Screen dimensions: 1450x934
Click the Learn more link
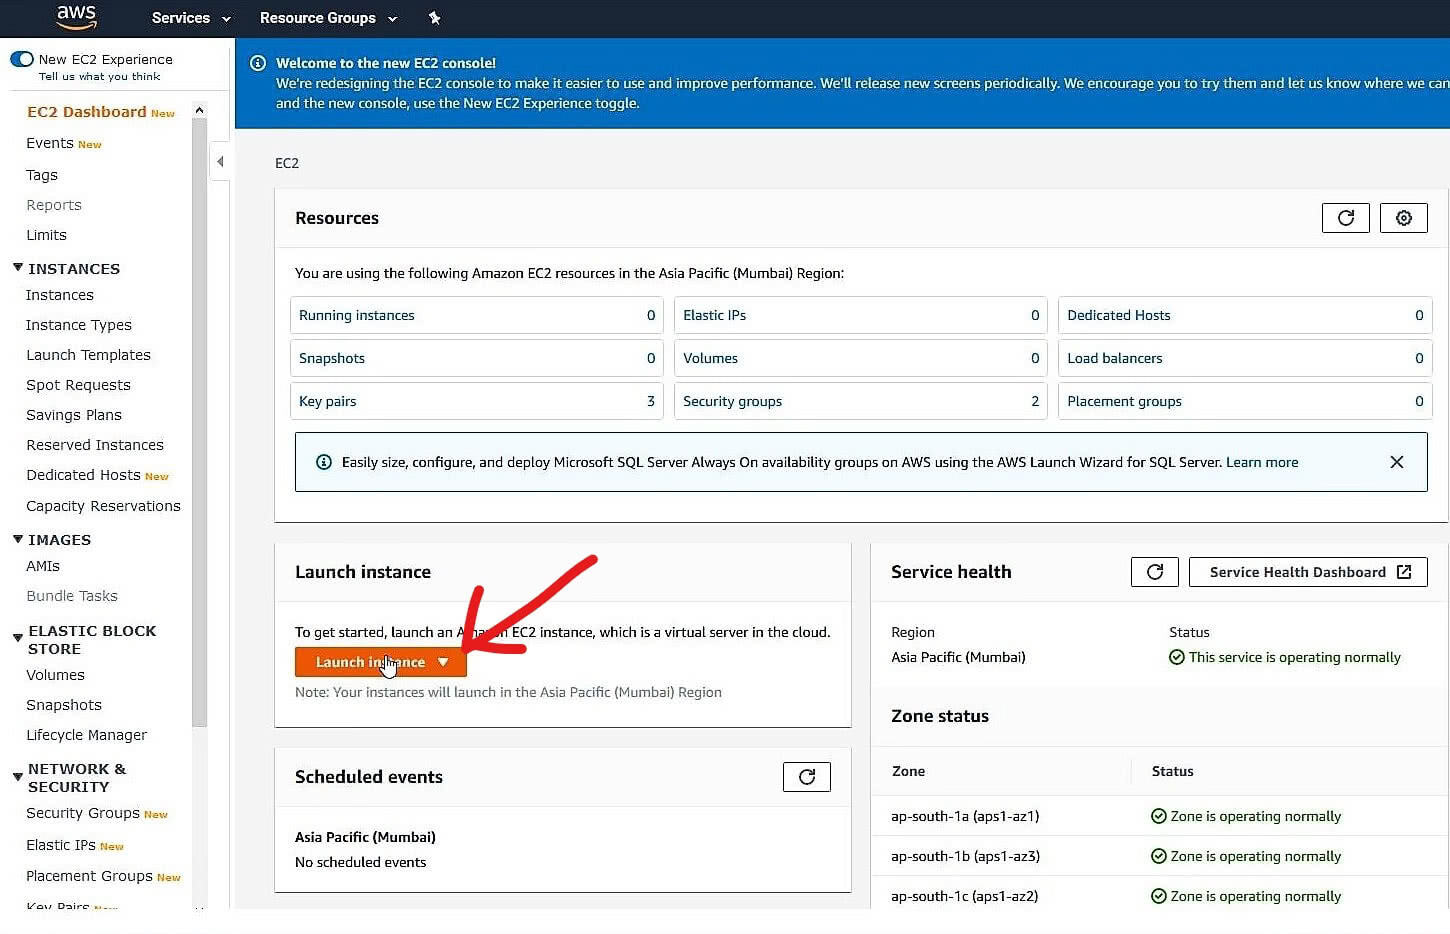1261,462
